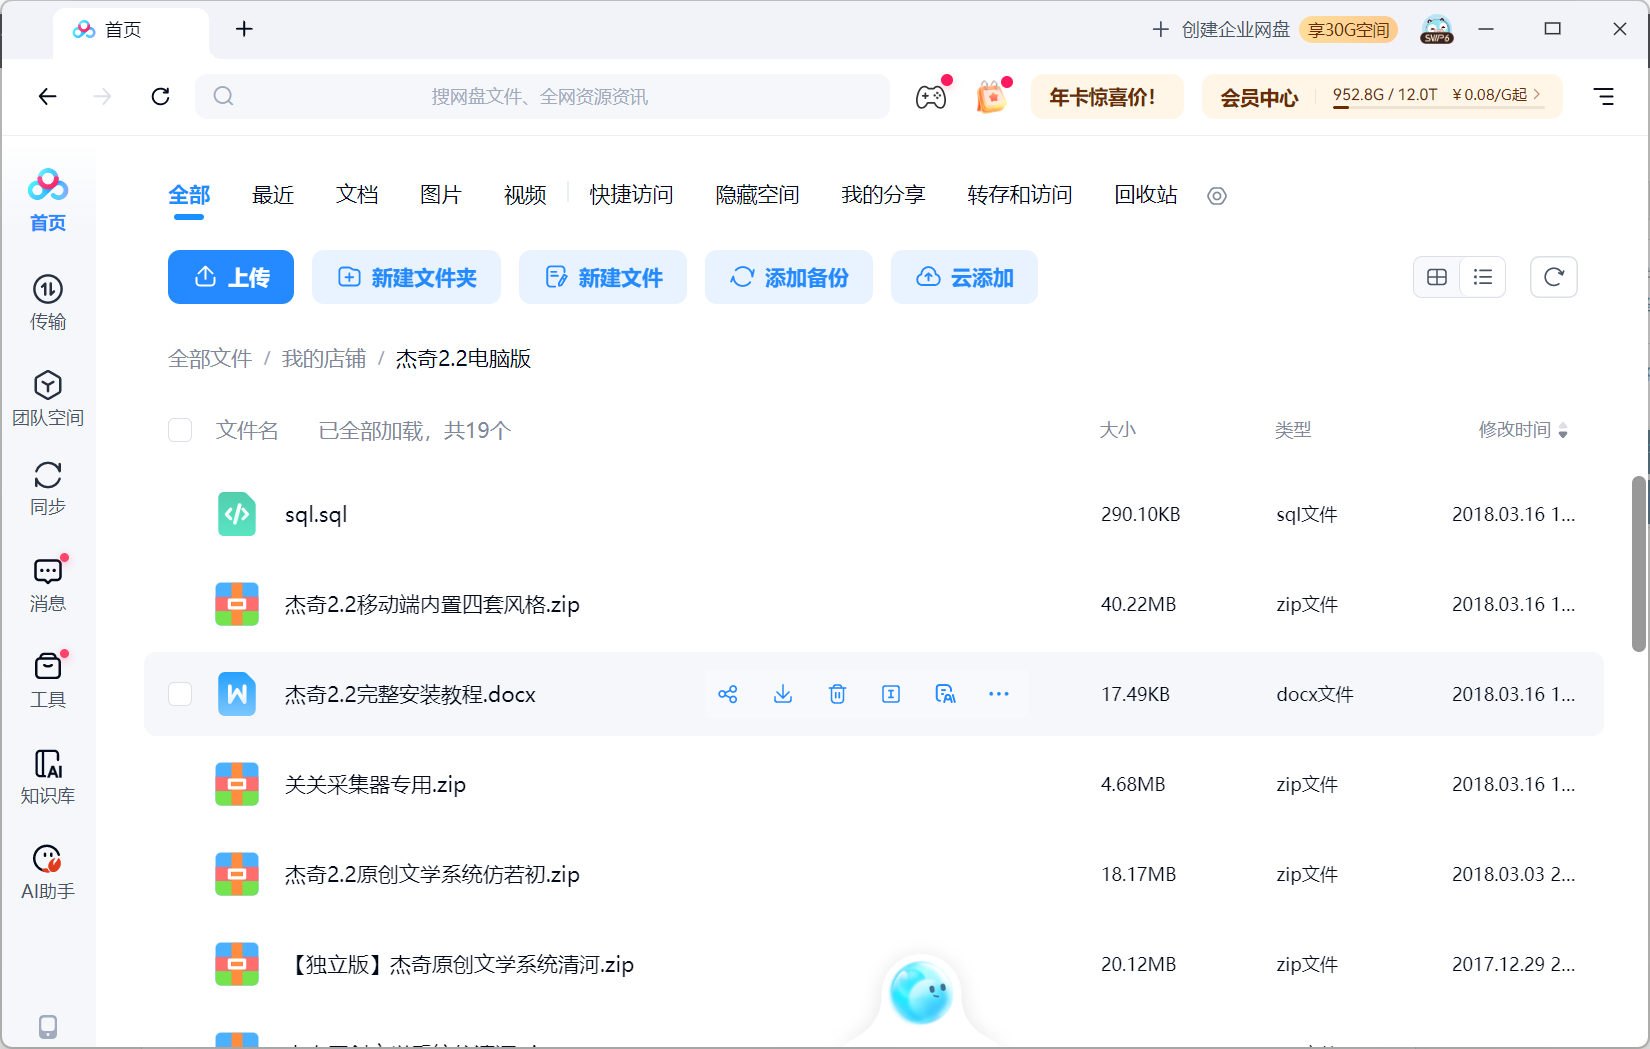The image size is (1650, 1049).
Task: Click the vertical scrollbar thumb
Action: [1638, 564]
